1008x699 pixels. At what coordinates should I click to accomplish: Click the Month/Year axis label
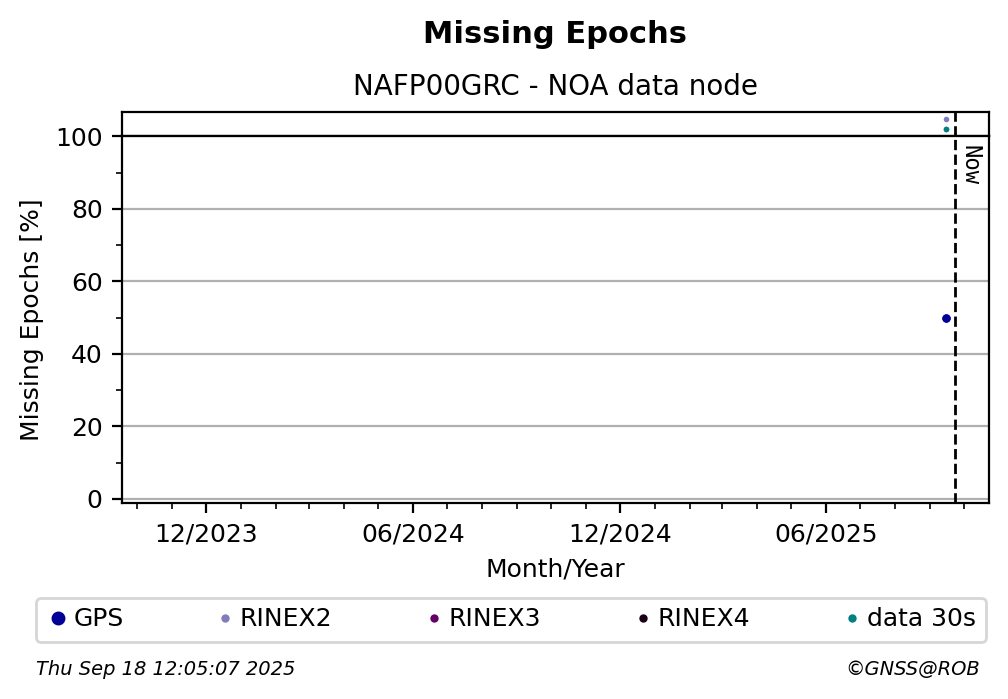click(x=555, y=568)
